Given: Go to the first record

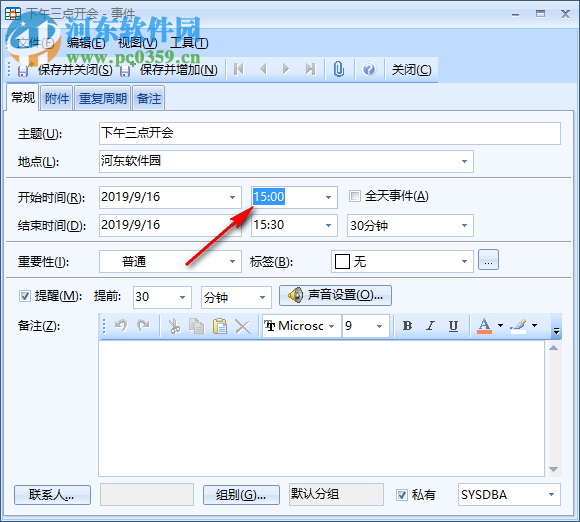Looking at the screenshot, I should 239,69.
